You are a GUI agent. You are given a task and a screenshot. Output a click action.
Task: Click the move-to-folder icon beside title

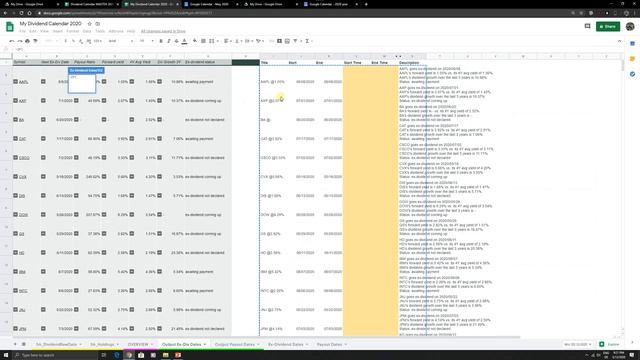(98, 24)
